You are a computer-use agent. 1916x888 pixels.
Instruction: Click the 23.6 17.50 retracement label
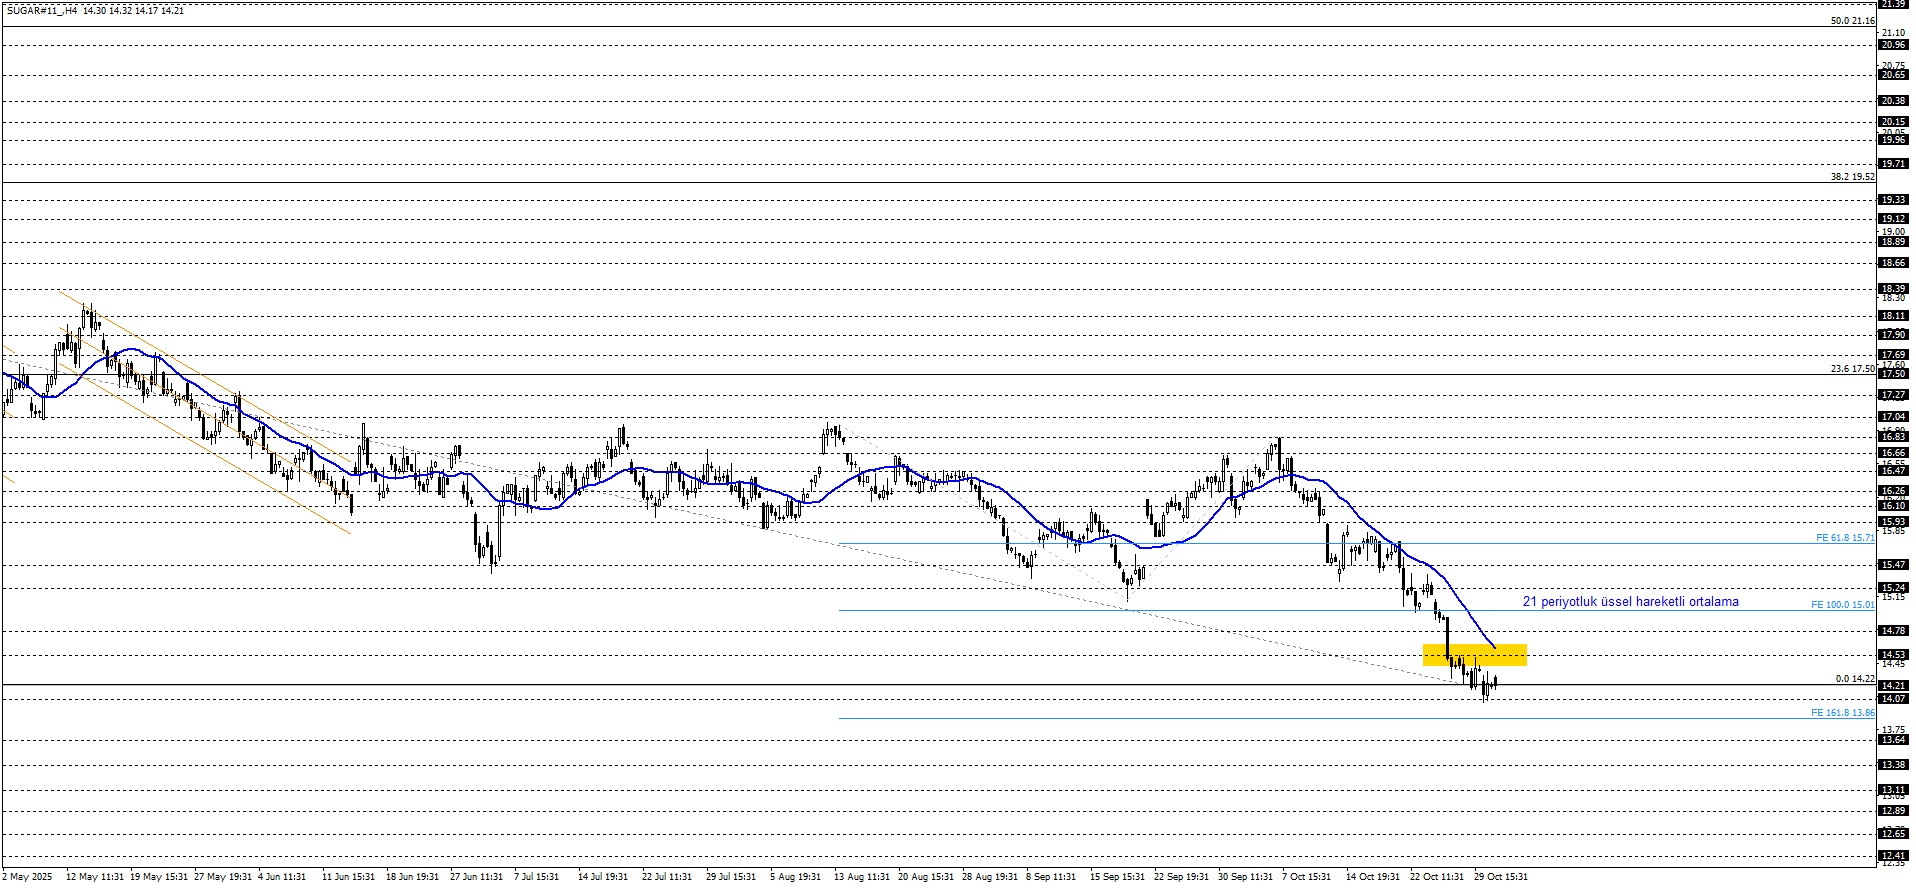tap(1852, 369)
